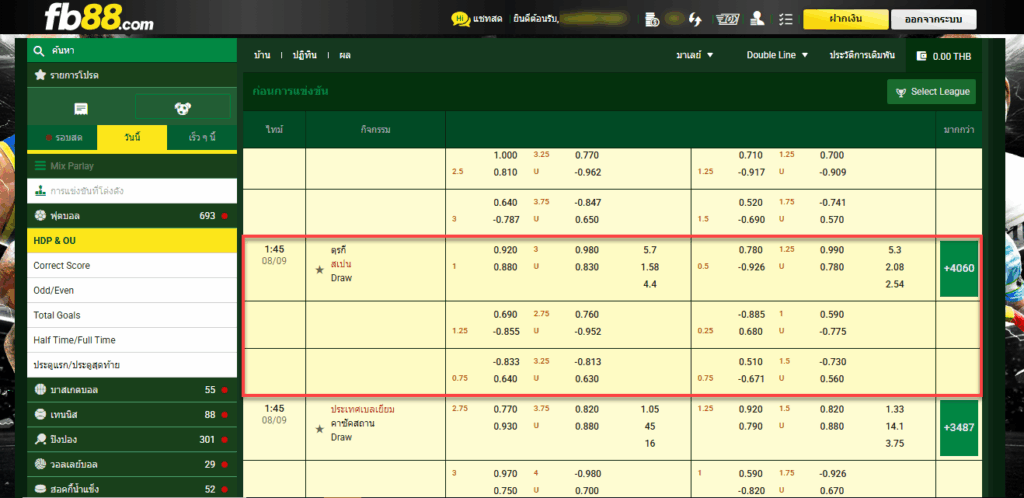Select draw odds 4.4 for Turkey-Spain
Image resolution: width=1024 pixels, height=498 pixels.
(x=650, y=285)
